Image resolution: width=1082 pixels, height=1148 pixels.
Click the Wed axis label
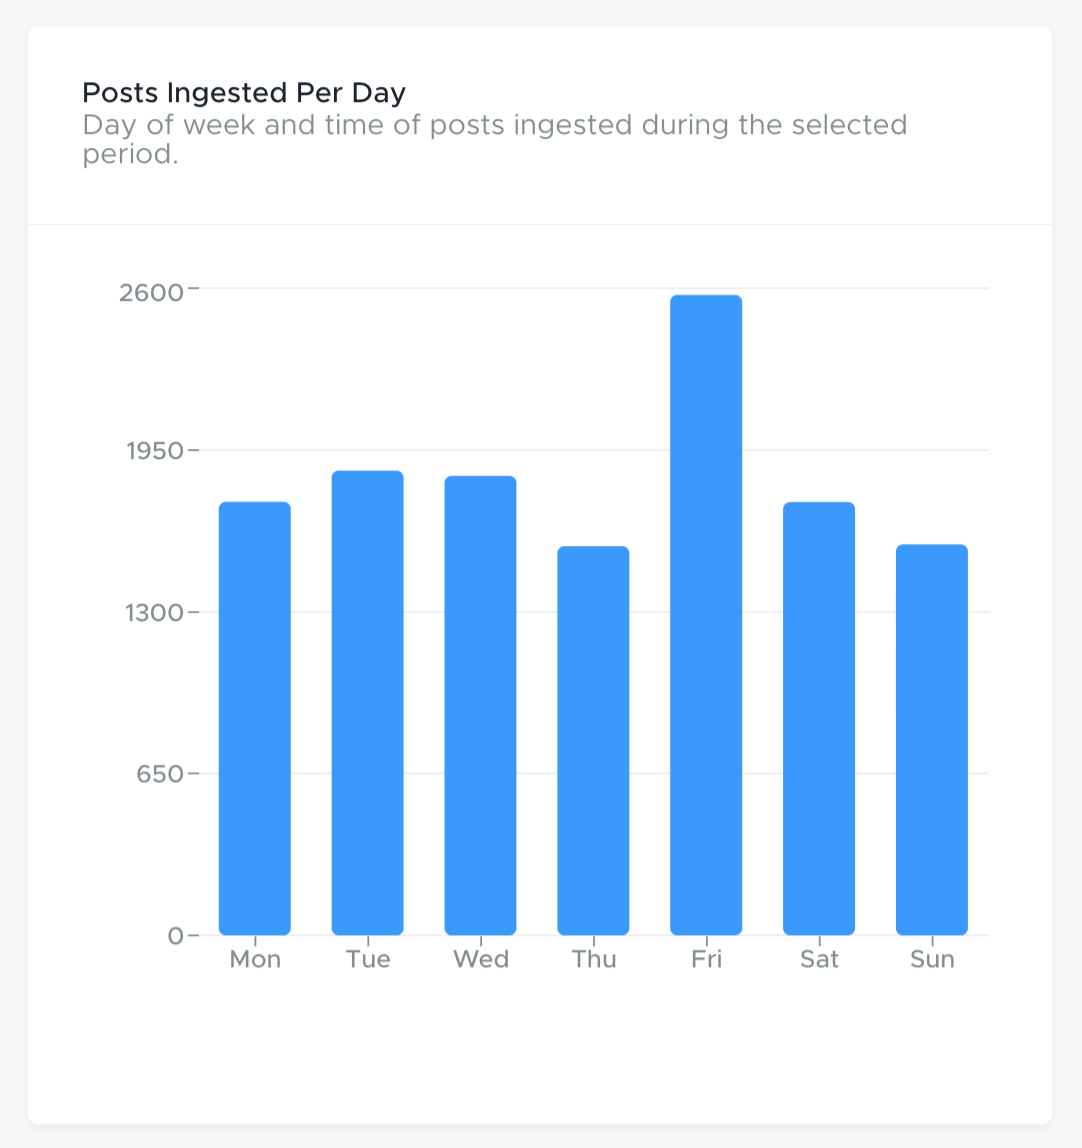(x=480, y=959)
